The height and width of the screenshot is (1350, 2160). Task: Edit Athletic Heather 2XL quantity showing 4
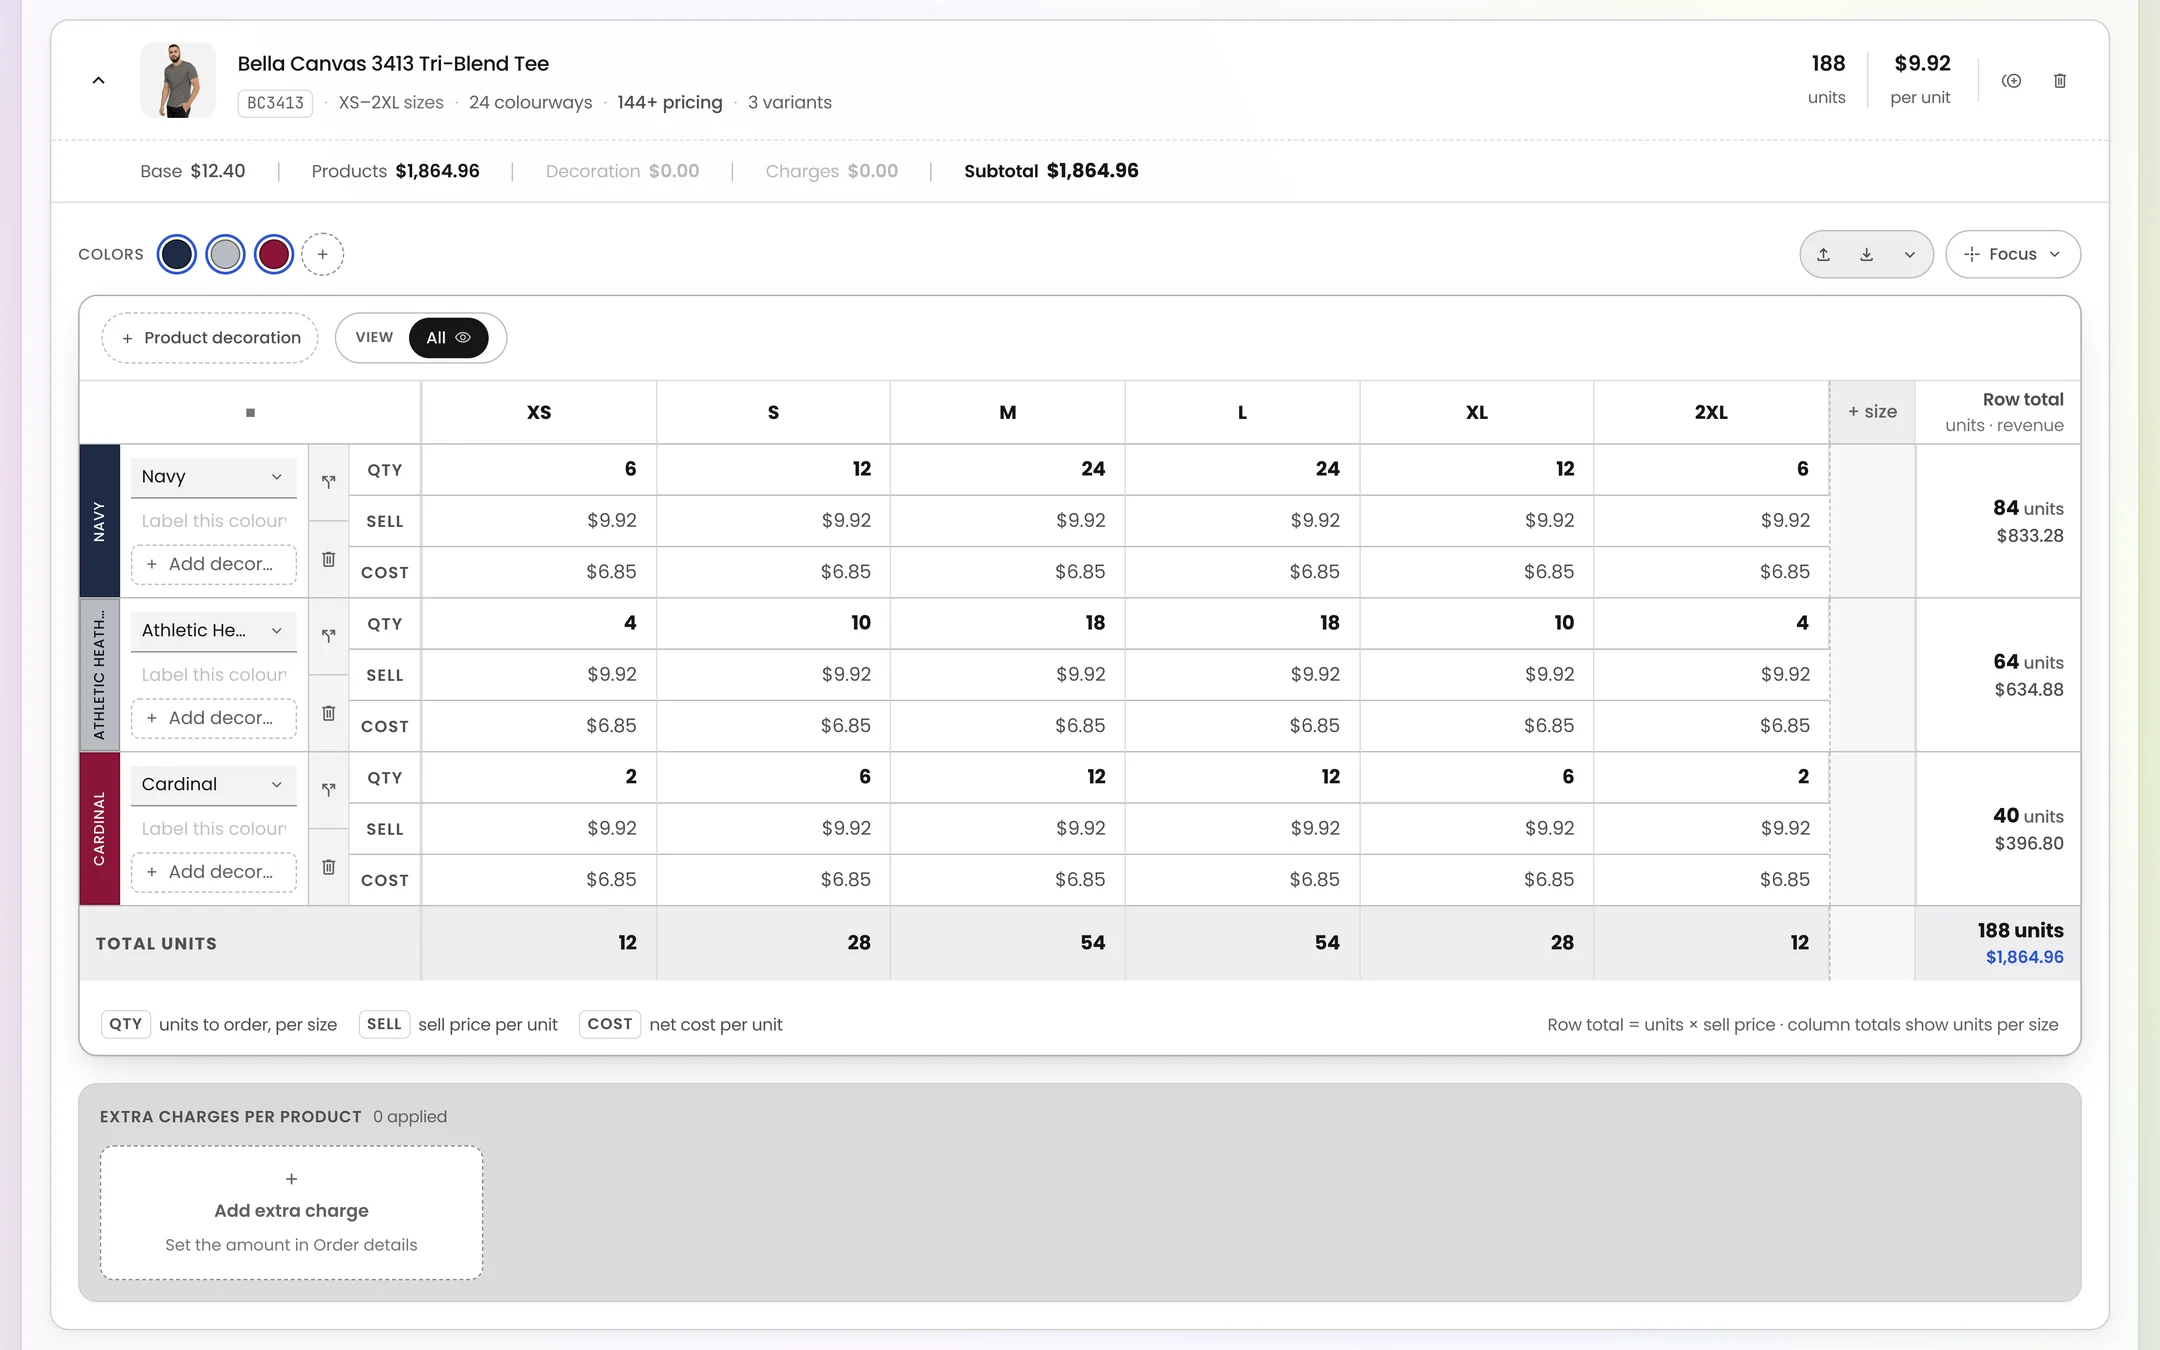pyautogui.click(x=1711, y=623)
